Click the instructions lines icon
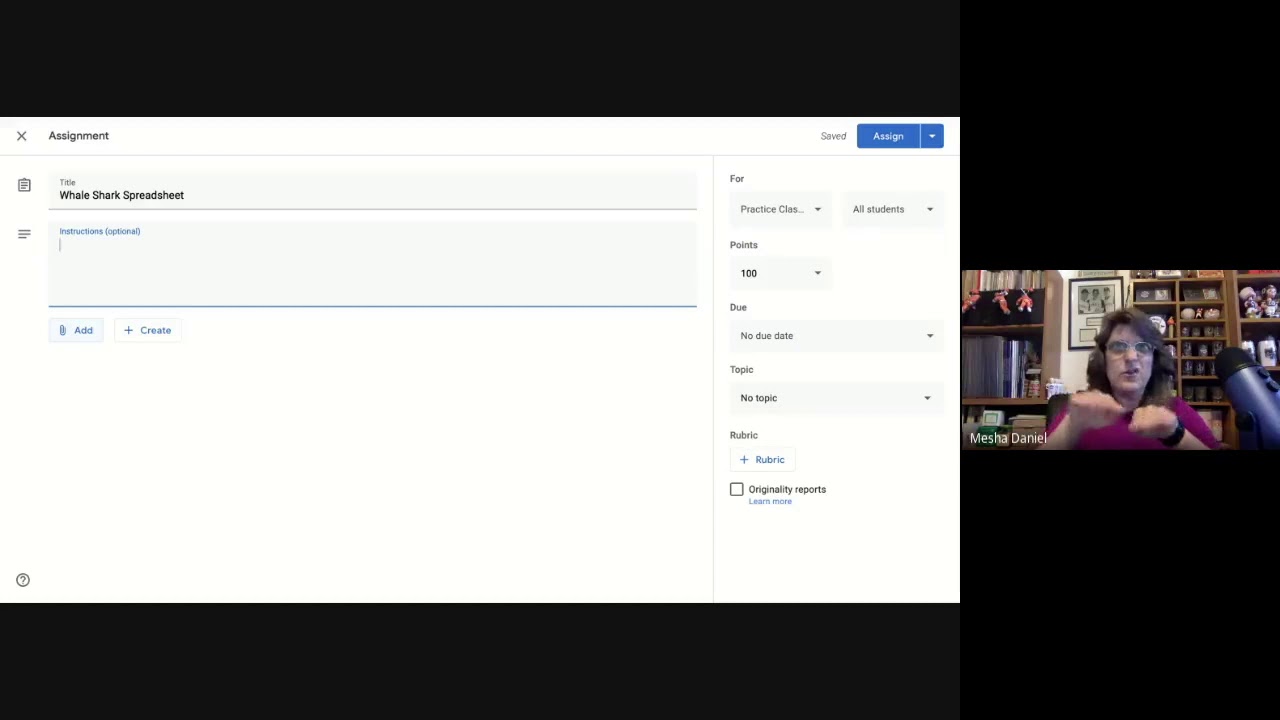This screenshot has width=1280, height=720. coord(24,234)
